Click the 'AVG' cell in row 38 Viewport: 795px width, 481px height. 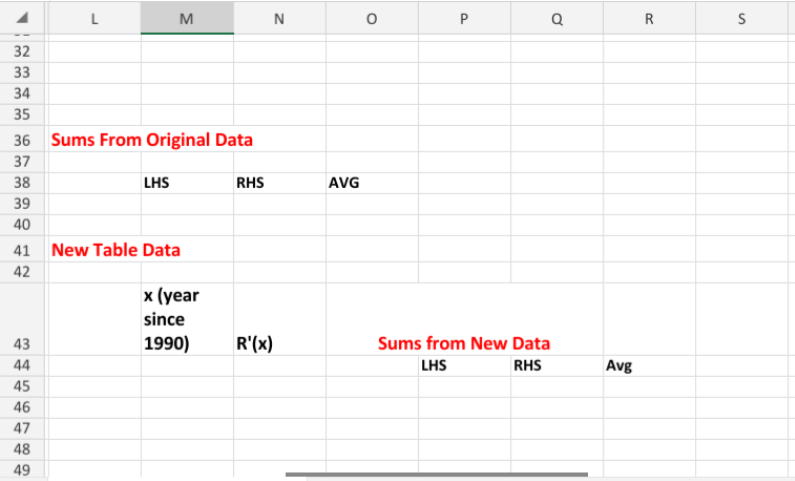coord(372,183)
